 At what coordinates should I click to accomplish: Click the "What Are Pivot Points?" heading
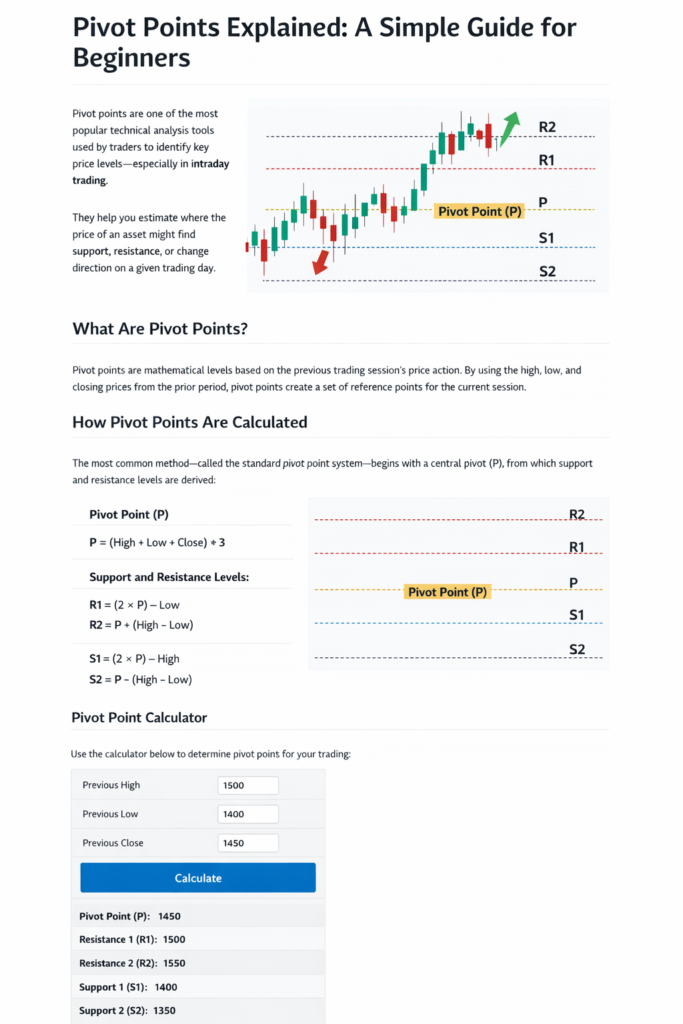point(160,329)
